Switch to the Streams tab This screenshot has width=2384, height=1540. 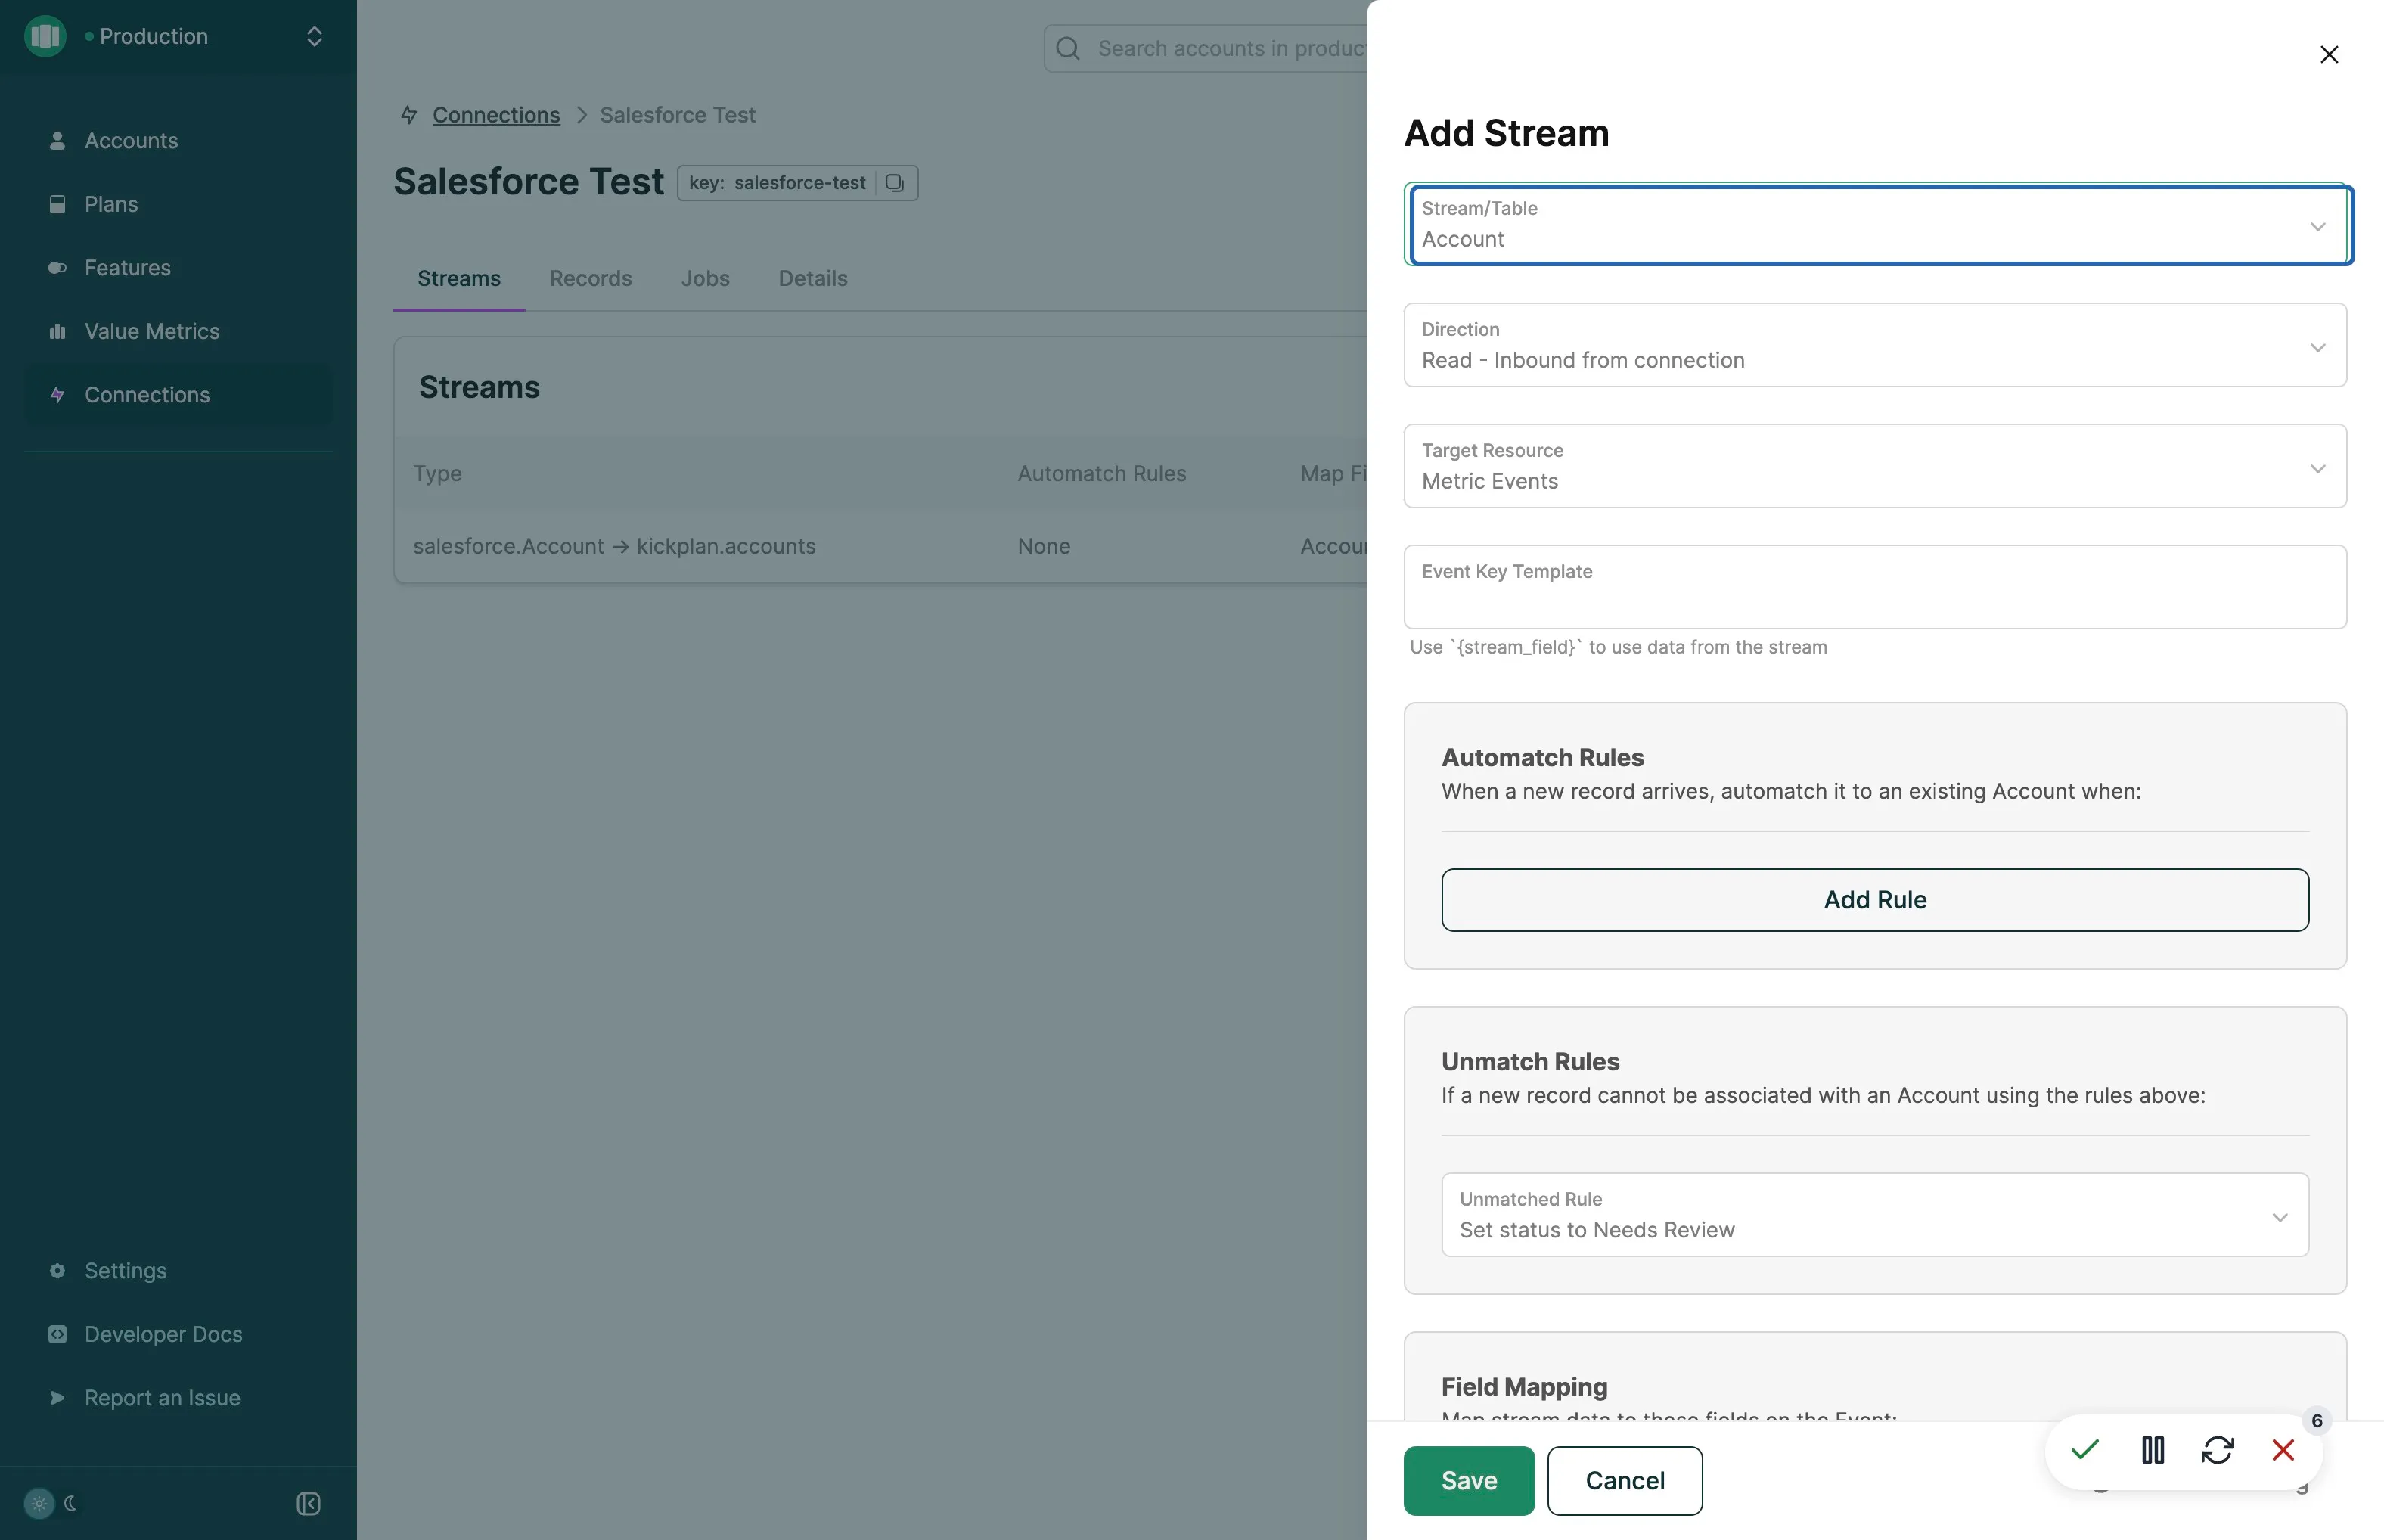pyautogui.click(x=459, y=278)
